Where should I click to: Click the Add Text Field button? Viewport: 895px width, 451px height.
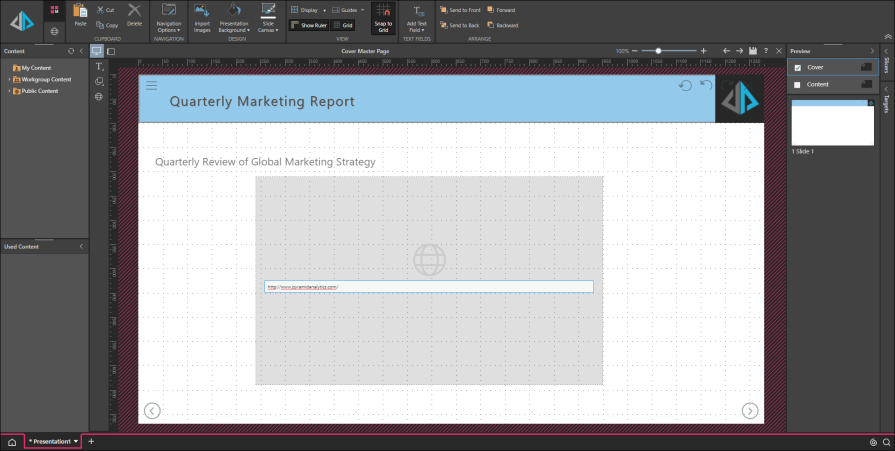tap(418, 17)
